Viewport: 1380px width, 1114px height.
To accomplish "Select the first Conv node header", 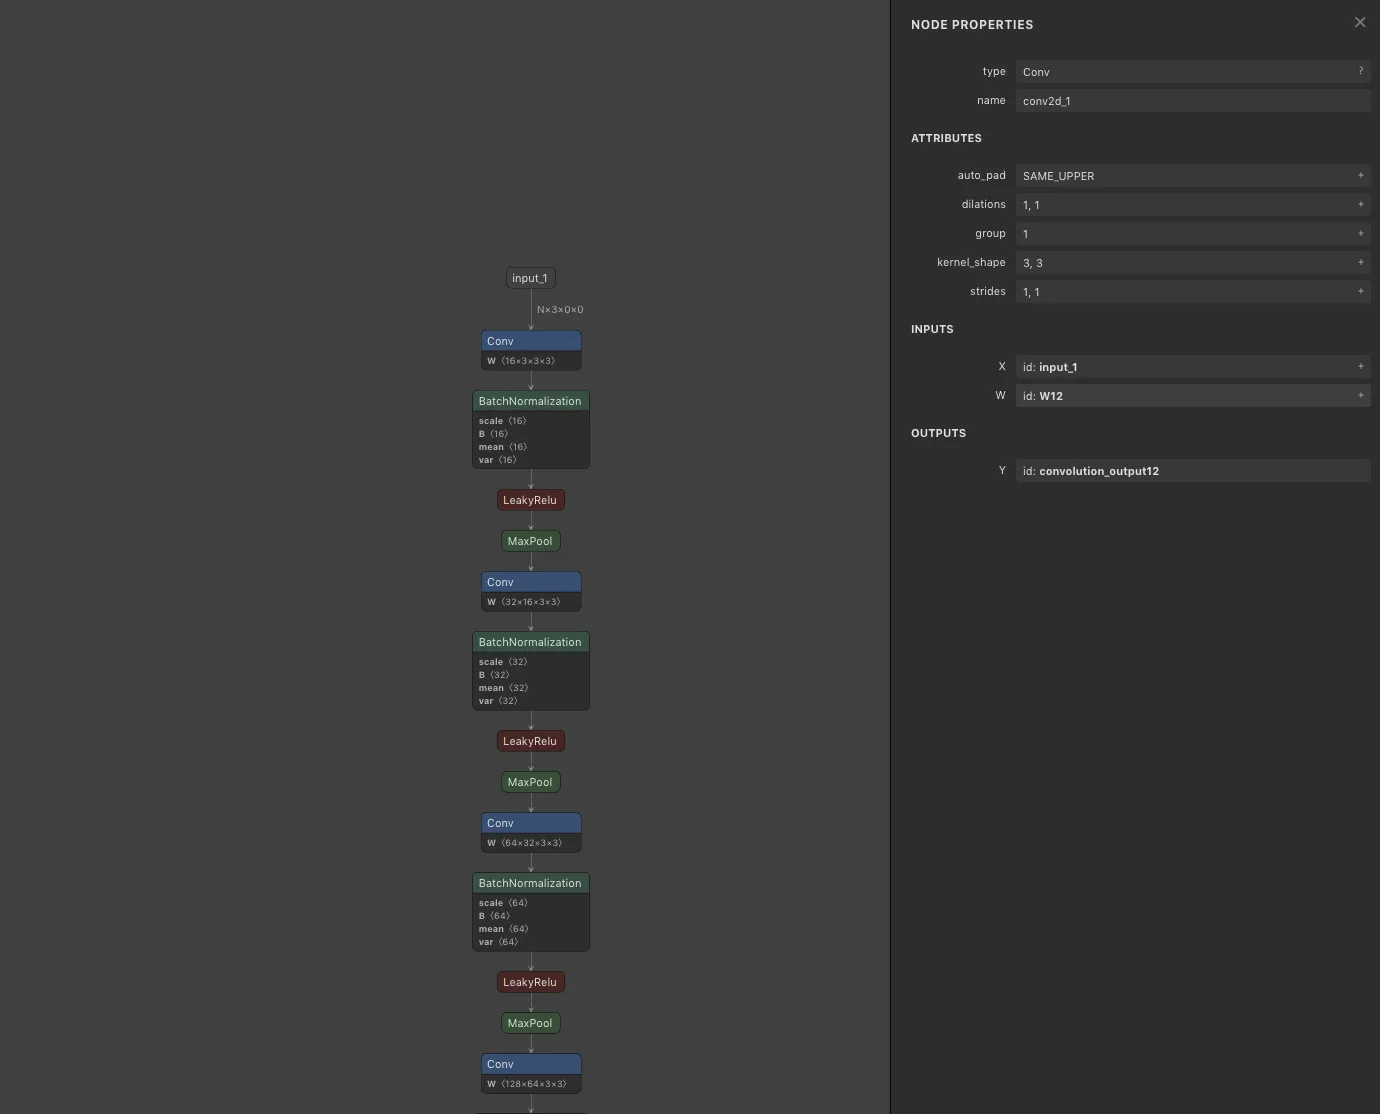I will [x=531, y=341].
